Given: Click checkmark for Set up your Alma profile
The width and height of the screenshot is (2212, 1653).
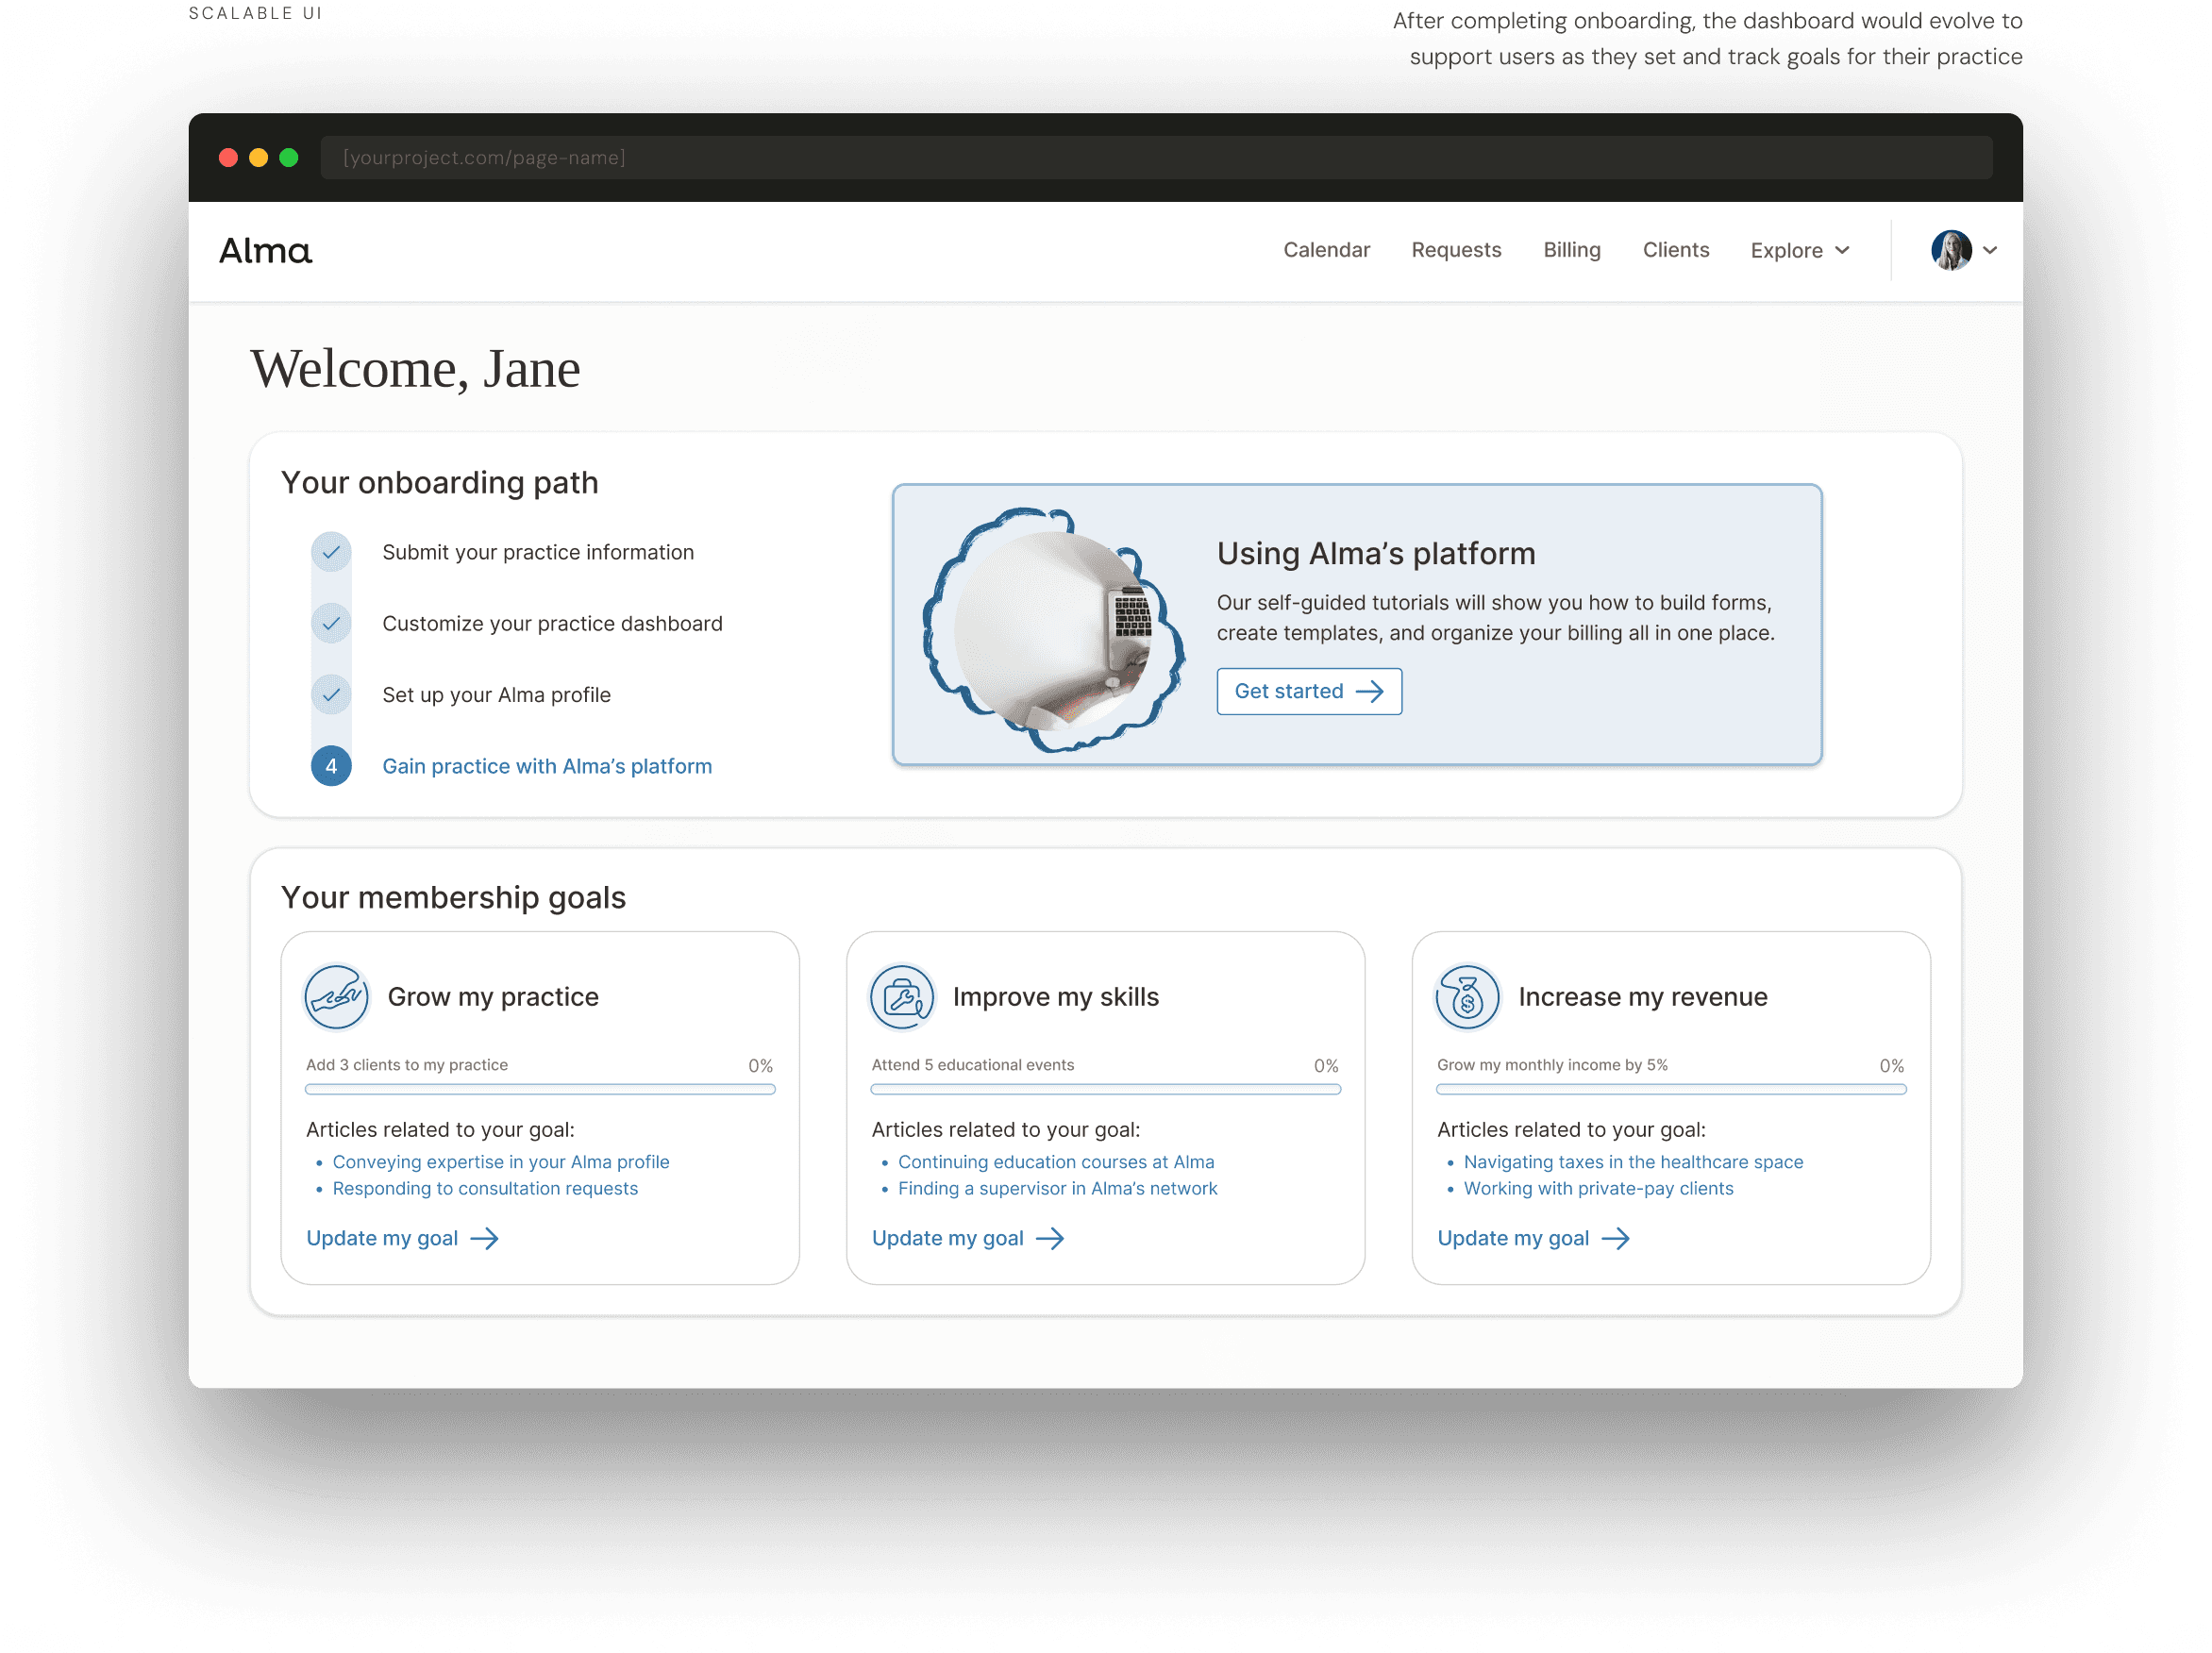Looking at the screenshot, I should point(331,695).
